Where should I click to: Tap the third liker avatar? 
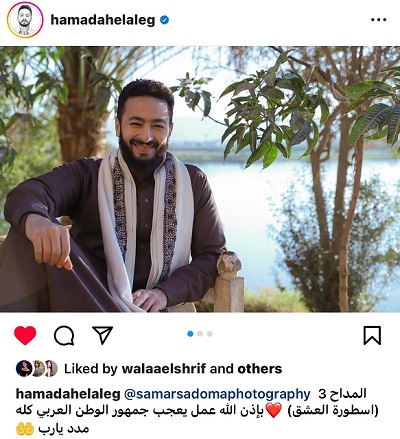[x=51, y=368]
